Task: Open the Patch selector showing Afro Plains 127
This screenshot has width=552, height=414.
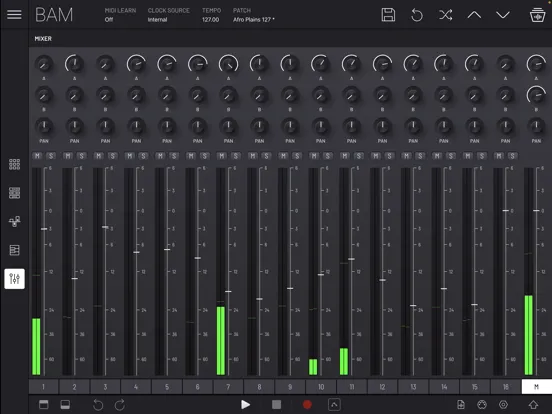Action: (253, 15)
